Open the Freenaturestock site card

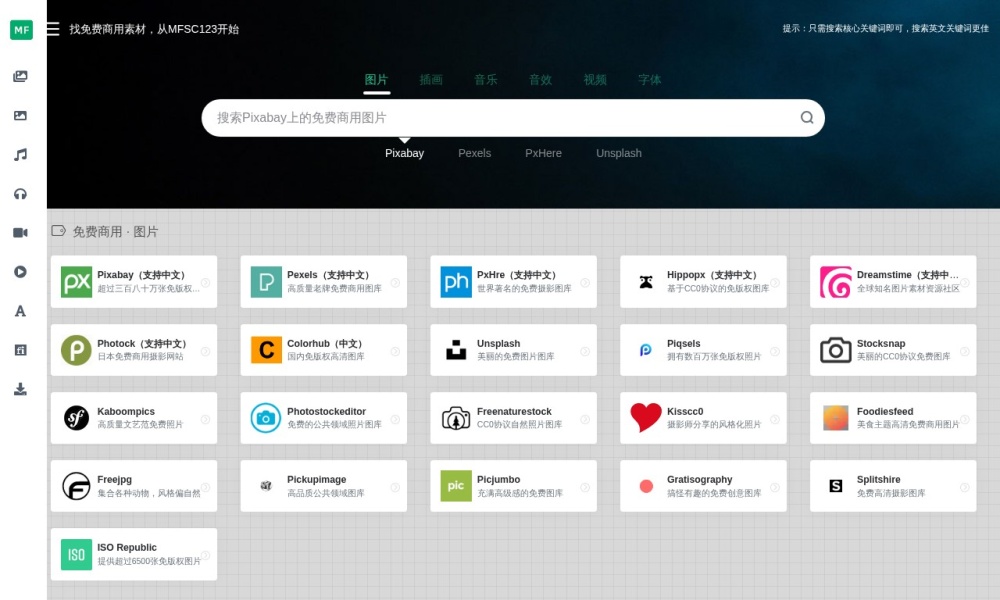click(513, 418)
